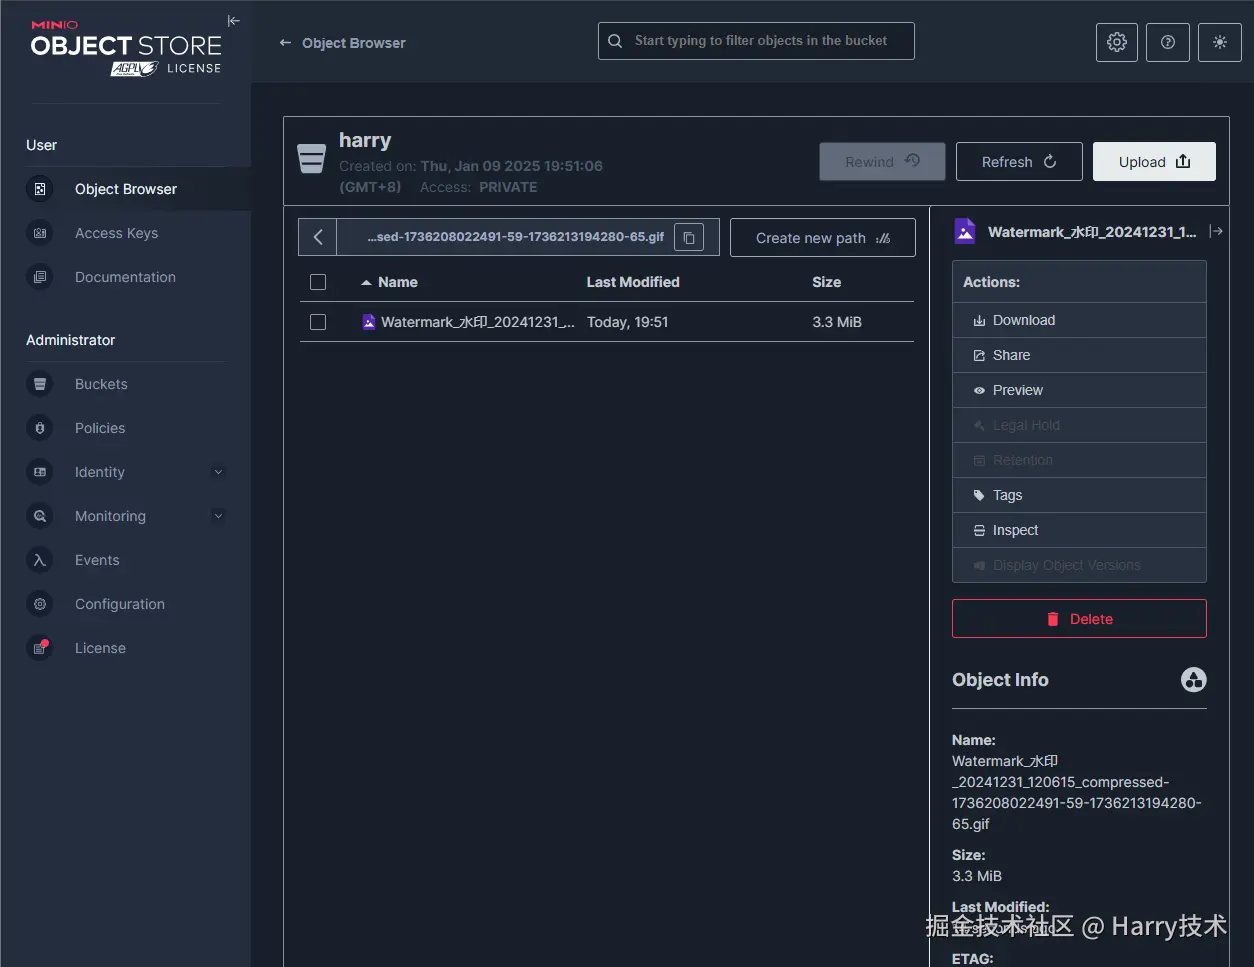Click the Rewind button
Screen dimensions: 1254x967
[x=882, y=162]
